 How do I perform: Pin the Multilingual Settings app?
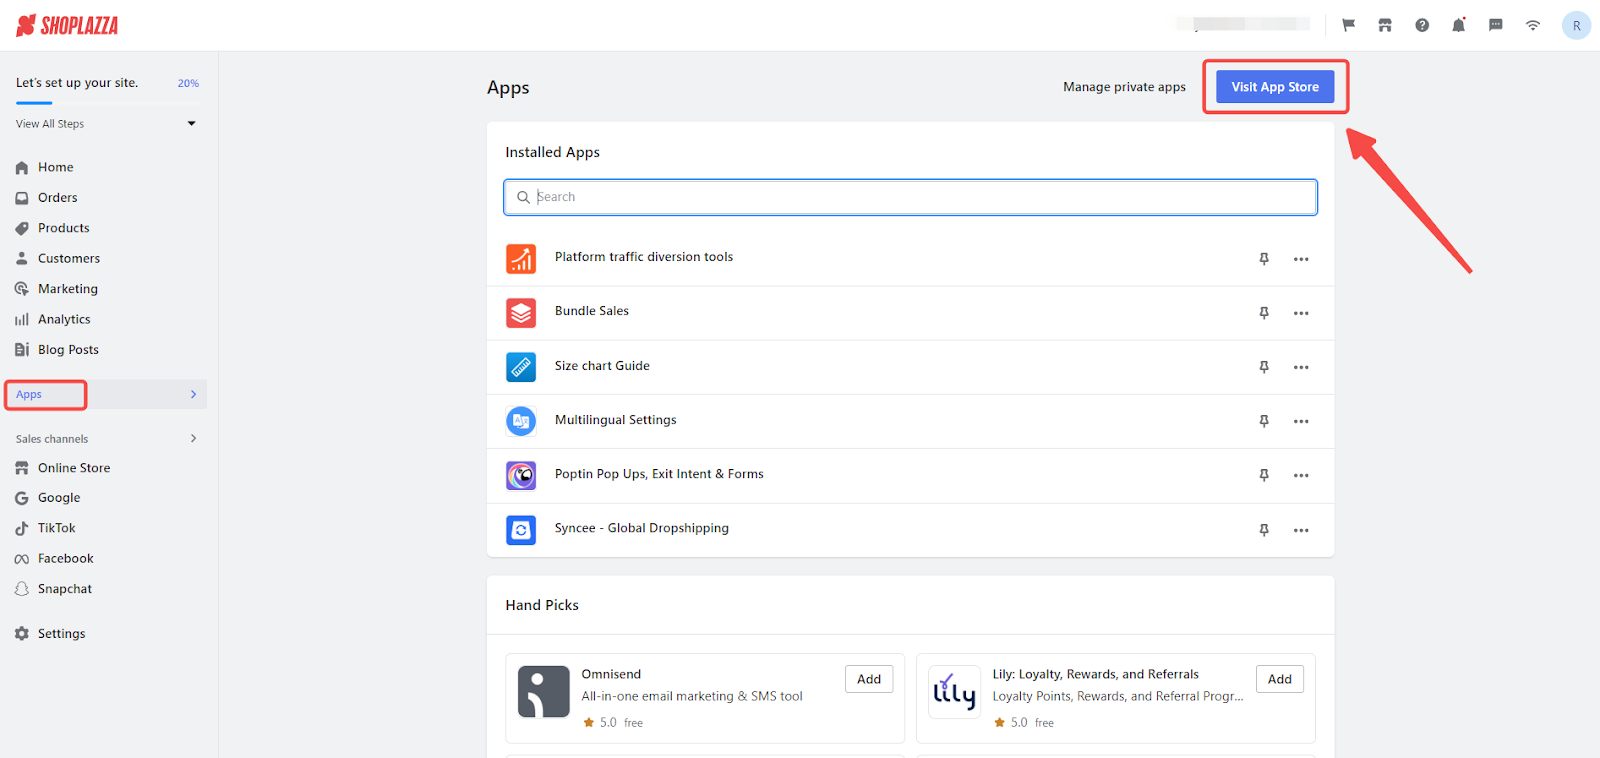pos(1264,421)
